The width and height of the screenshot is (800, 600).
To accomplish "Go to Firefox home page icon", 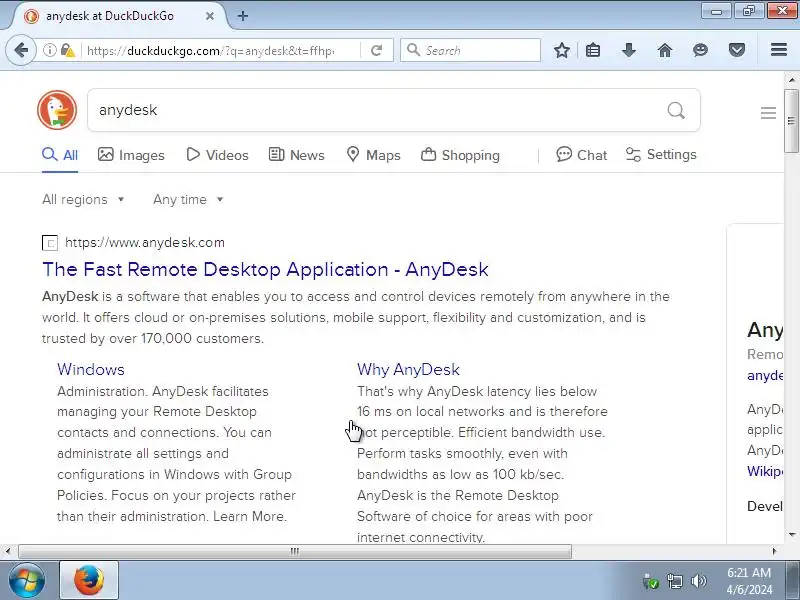I will 665,50.
